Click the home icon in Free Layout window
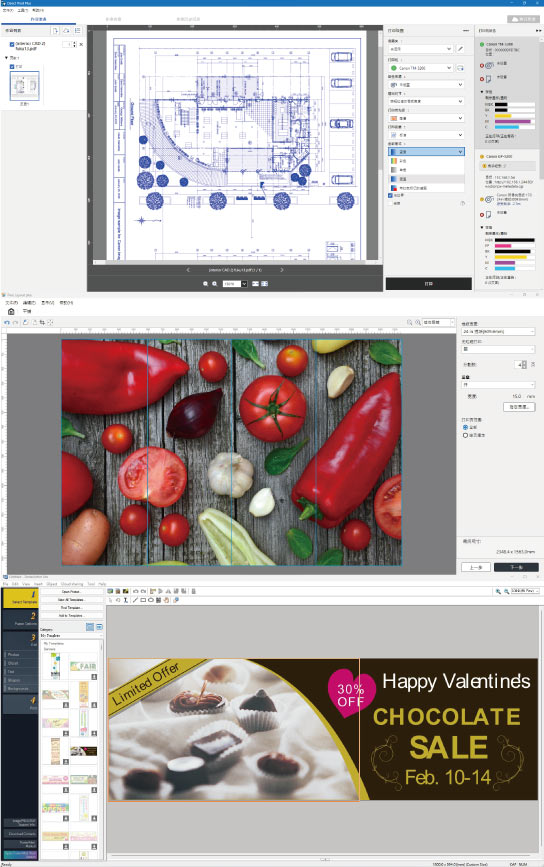Viewport: 544px width, 867px height. [x=11, y=311]
